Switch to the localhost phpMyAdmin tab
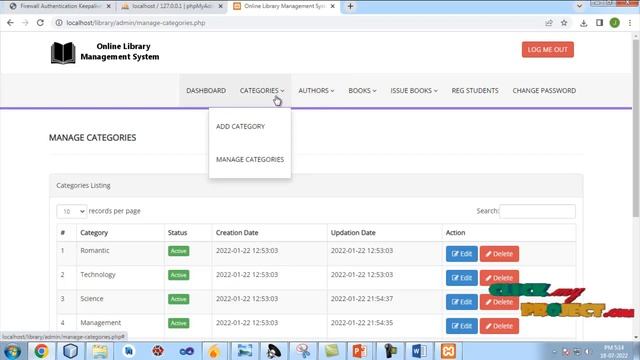Image resolution: width=640 pixels, height=360 pixels. 171,6
